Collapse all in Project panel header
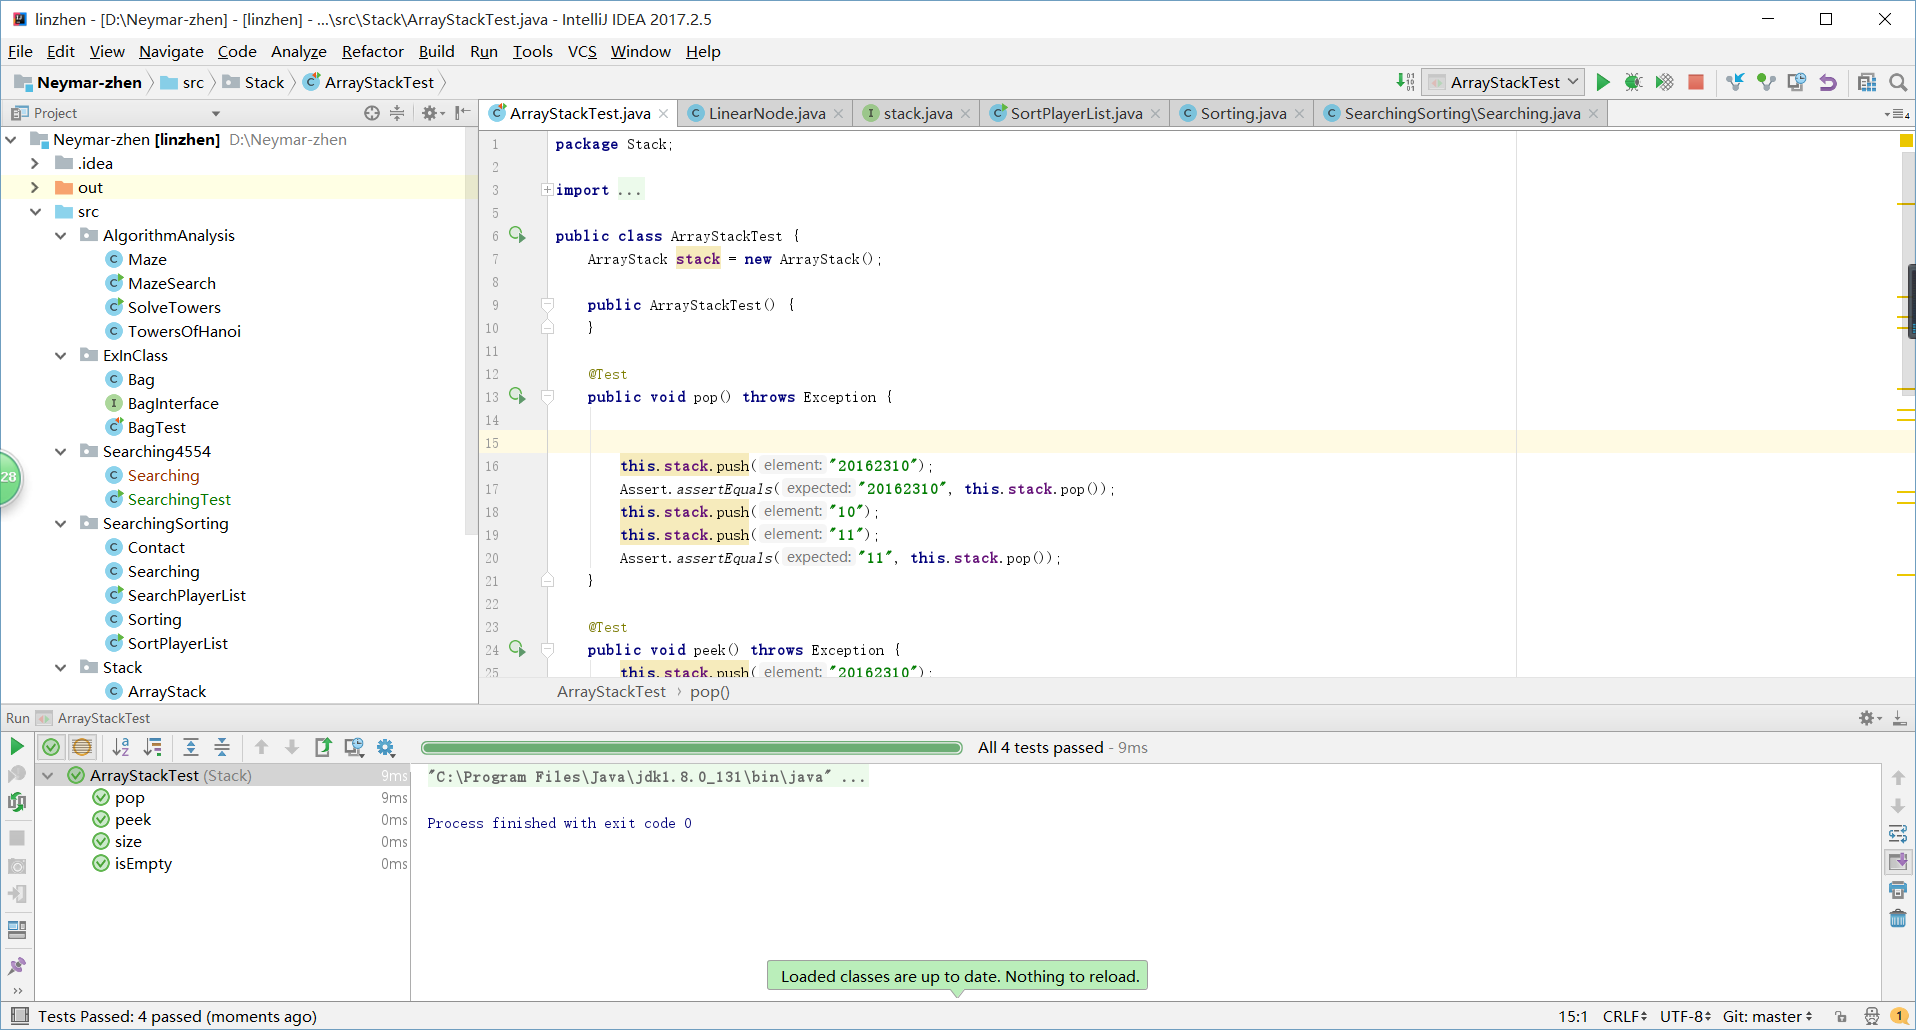Screen dimensions: 1916x1030 coord(397,113)
